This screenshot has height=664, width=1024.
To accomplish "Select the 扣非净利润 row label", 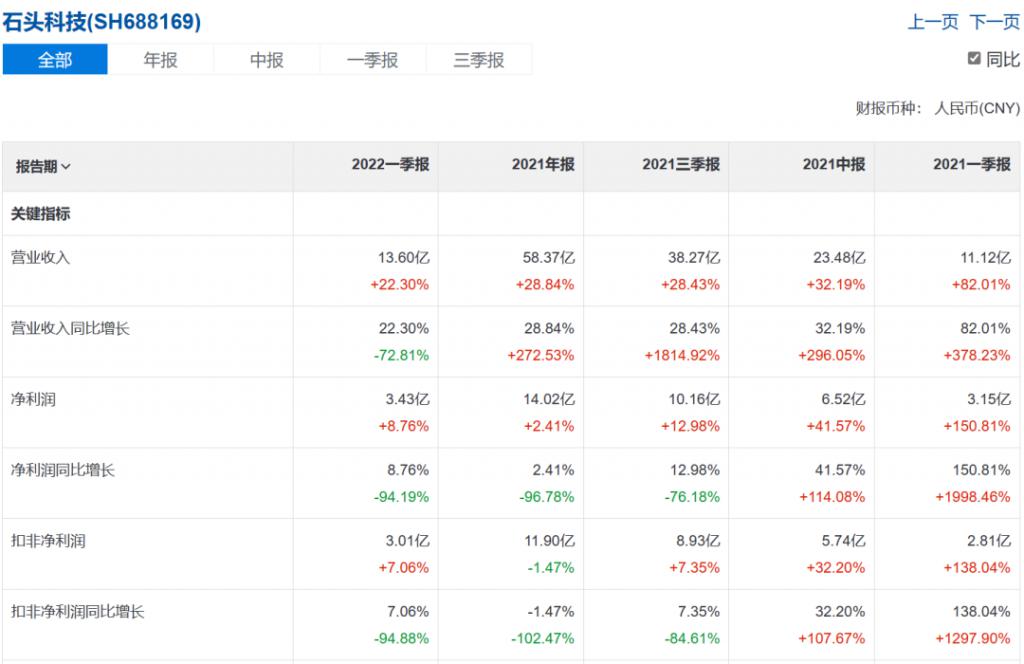I will [x=48, y=541].
